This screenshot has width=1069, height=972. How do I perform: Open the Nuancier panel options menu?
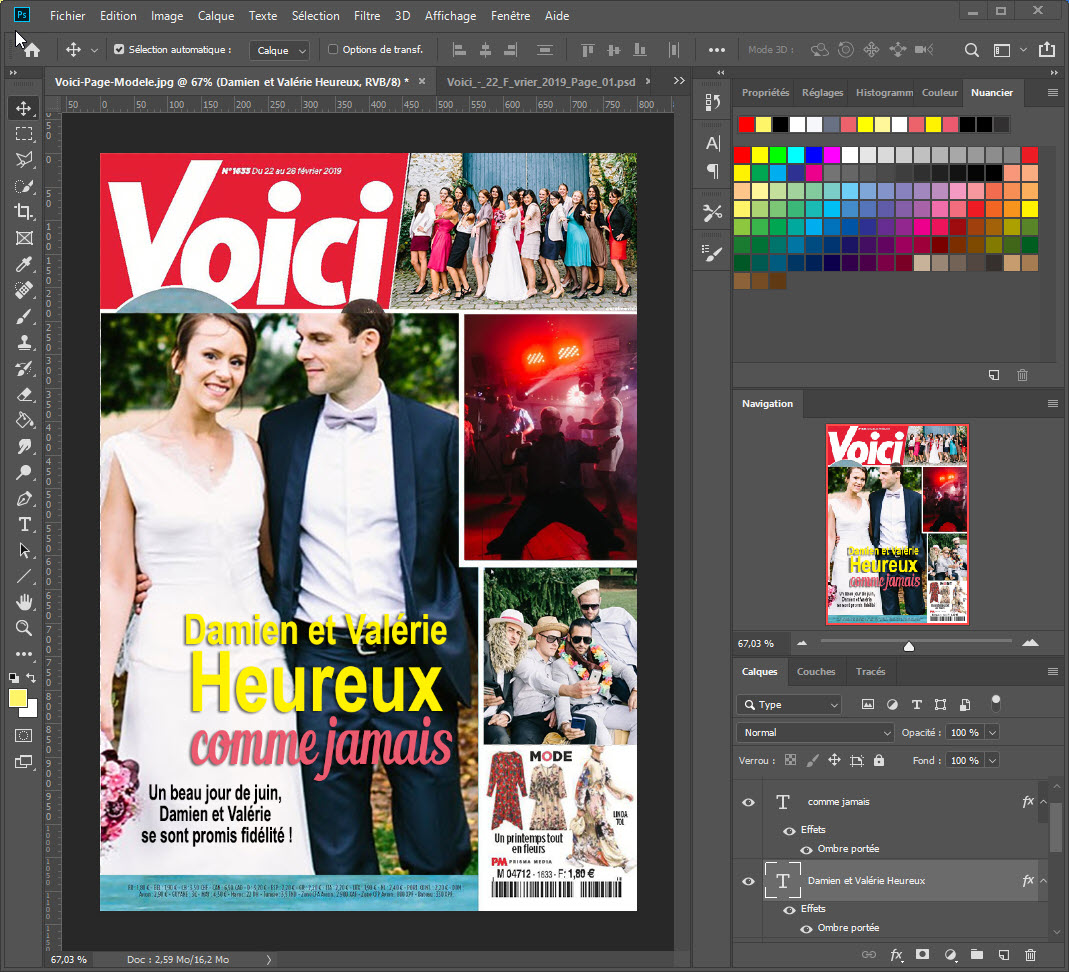pos(1053,93)
